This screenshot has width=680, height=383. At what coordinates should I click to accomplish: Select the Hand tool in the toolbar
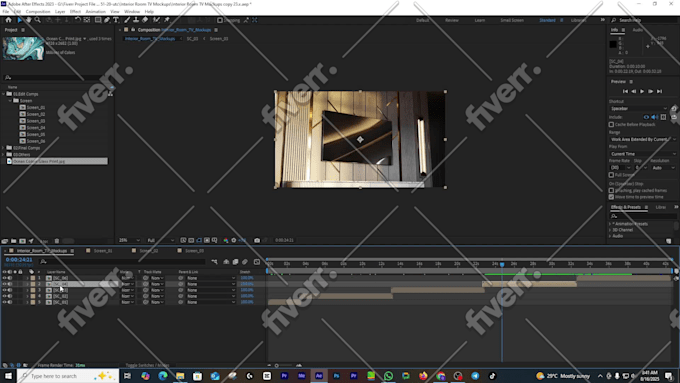point(29,20)
